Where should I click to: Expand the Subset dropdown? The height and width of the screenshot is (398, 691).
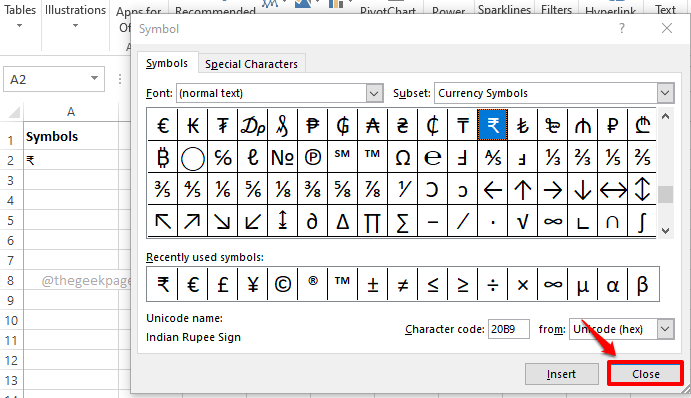[665, 93]
